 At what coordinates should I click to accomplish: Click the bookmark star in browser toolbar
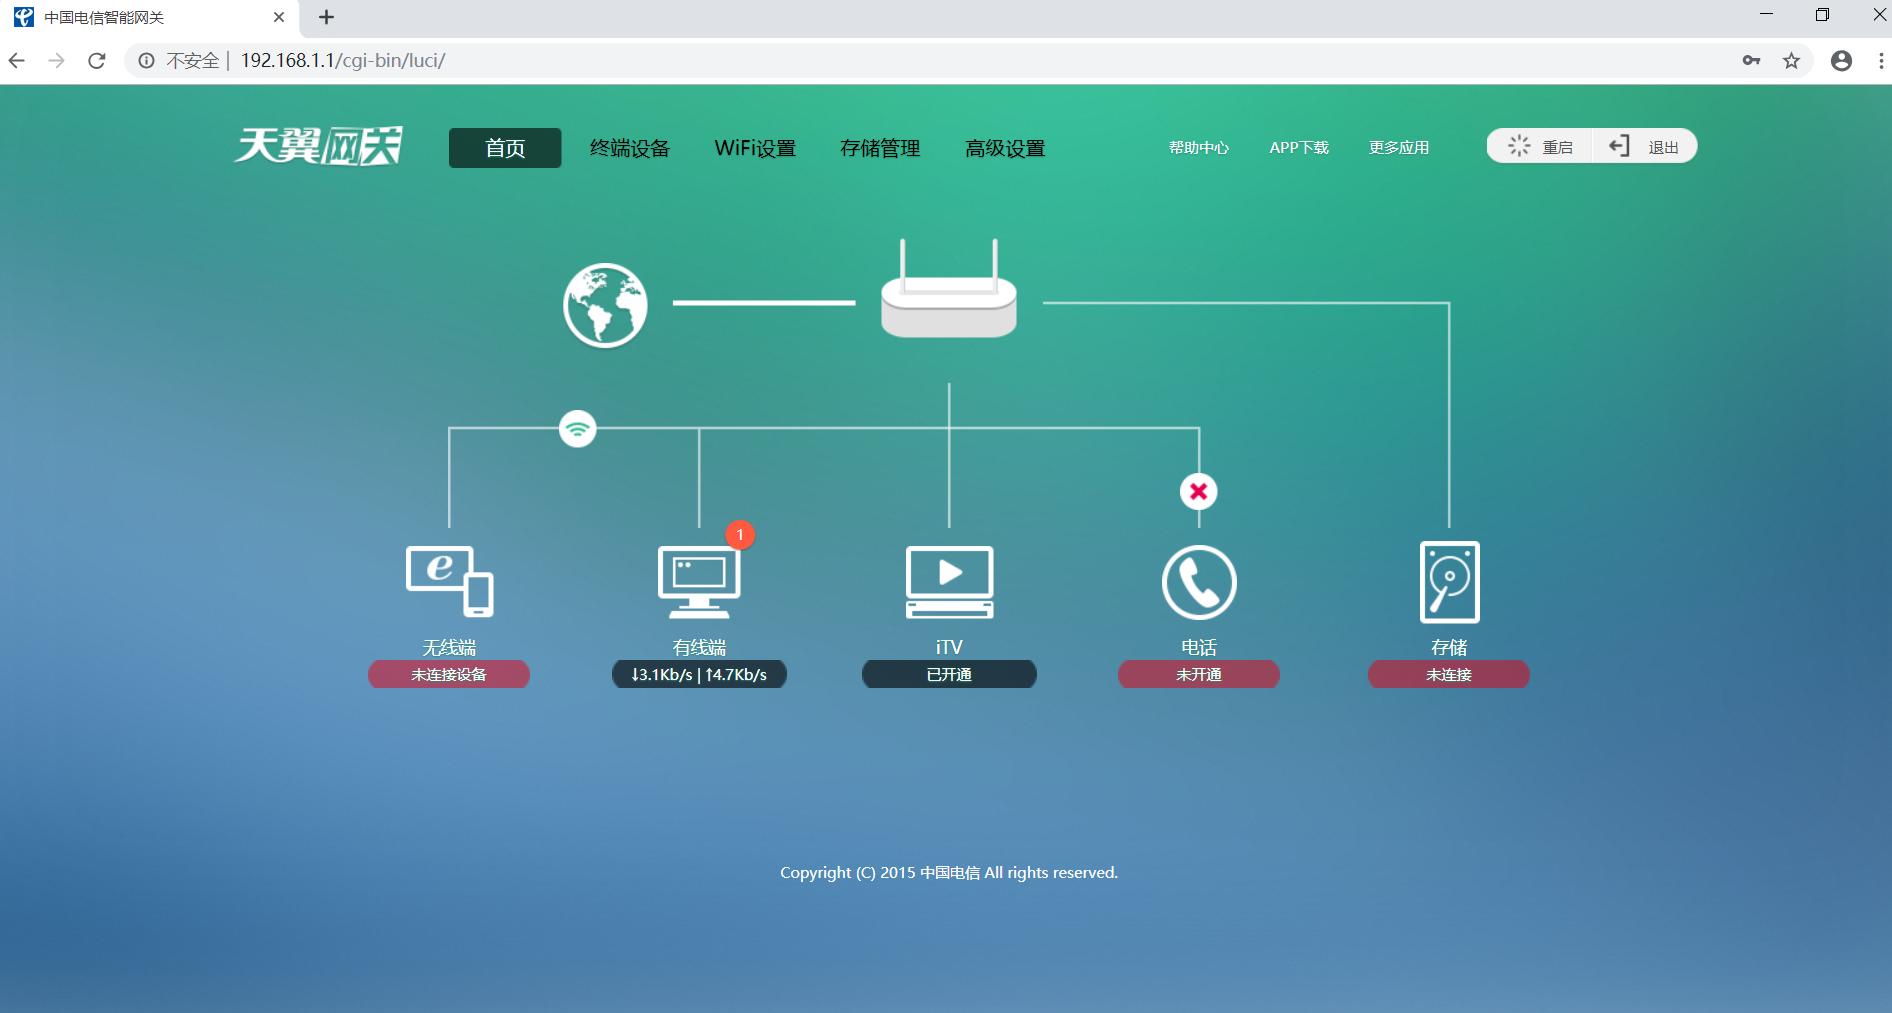coord(1789,60)
